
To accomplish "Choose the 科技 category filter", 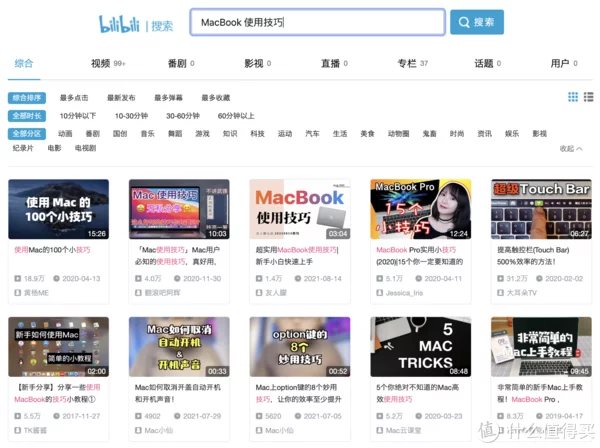I will [x=257, y=133].
